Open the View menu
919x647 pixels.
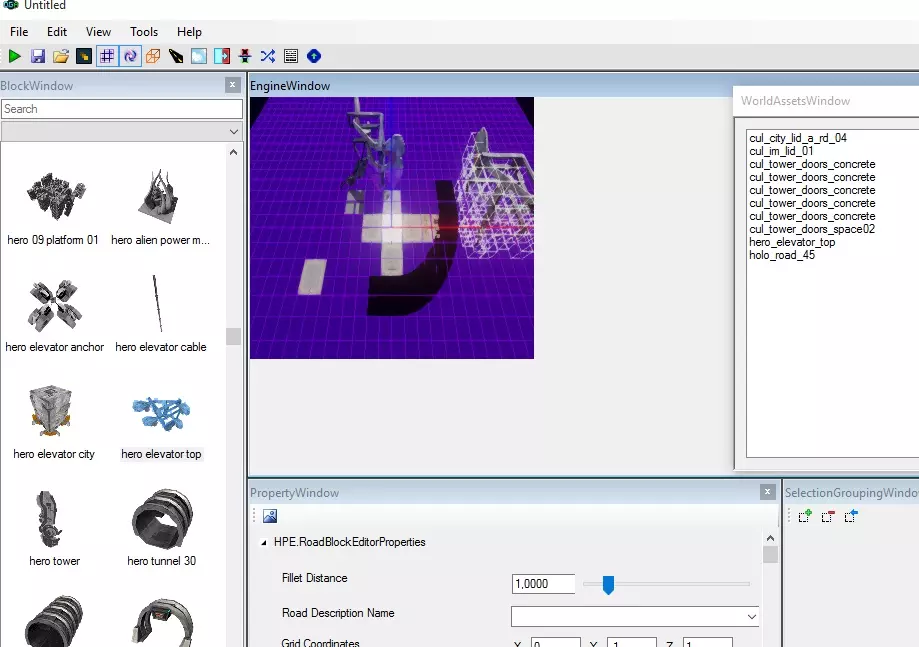tap(98, 32)
